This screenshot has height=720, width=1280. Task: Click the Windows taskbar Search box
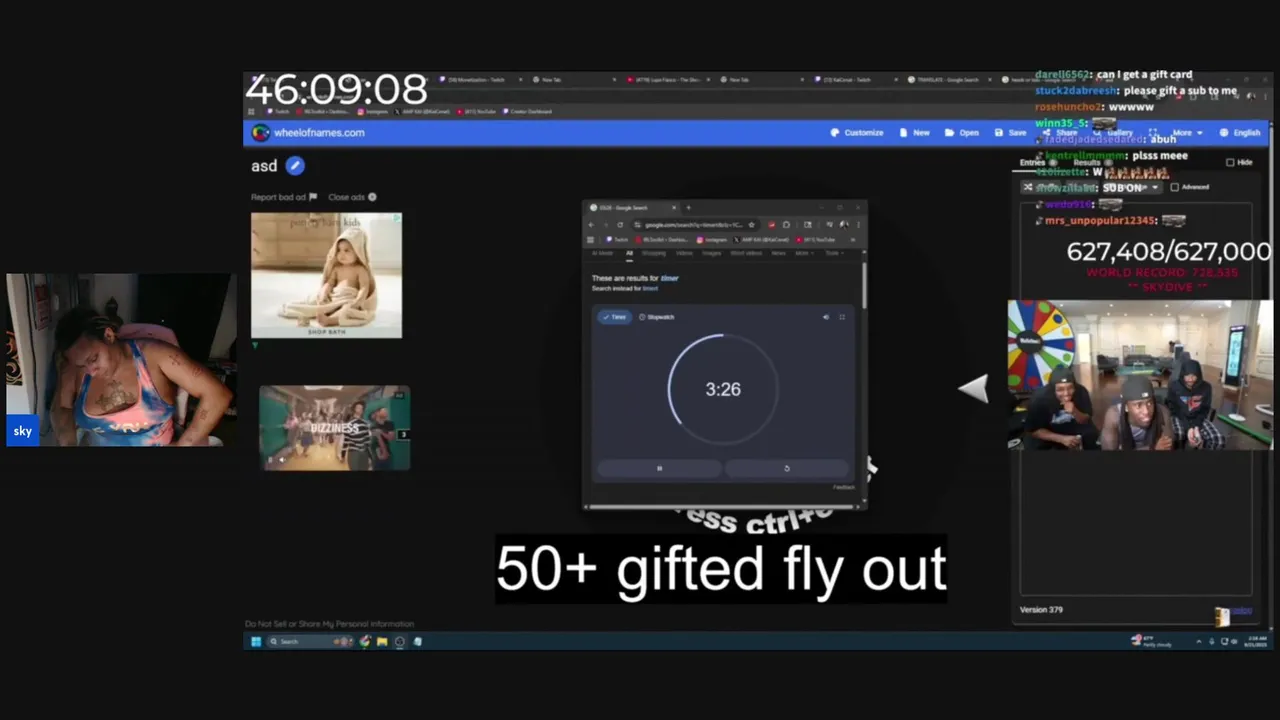pos(310,641)
